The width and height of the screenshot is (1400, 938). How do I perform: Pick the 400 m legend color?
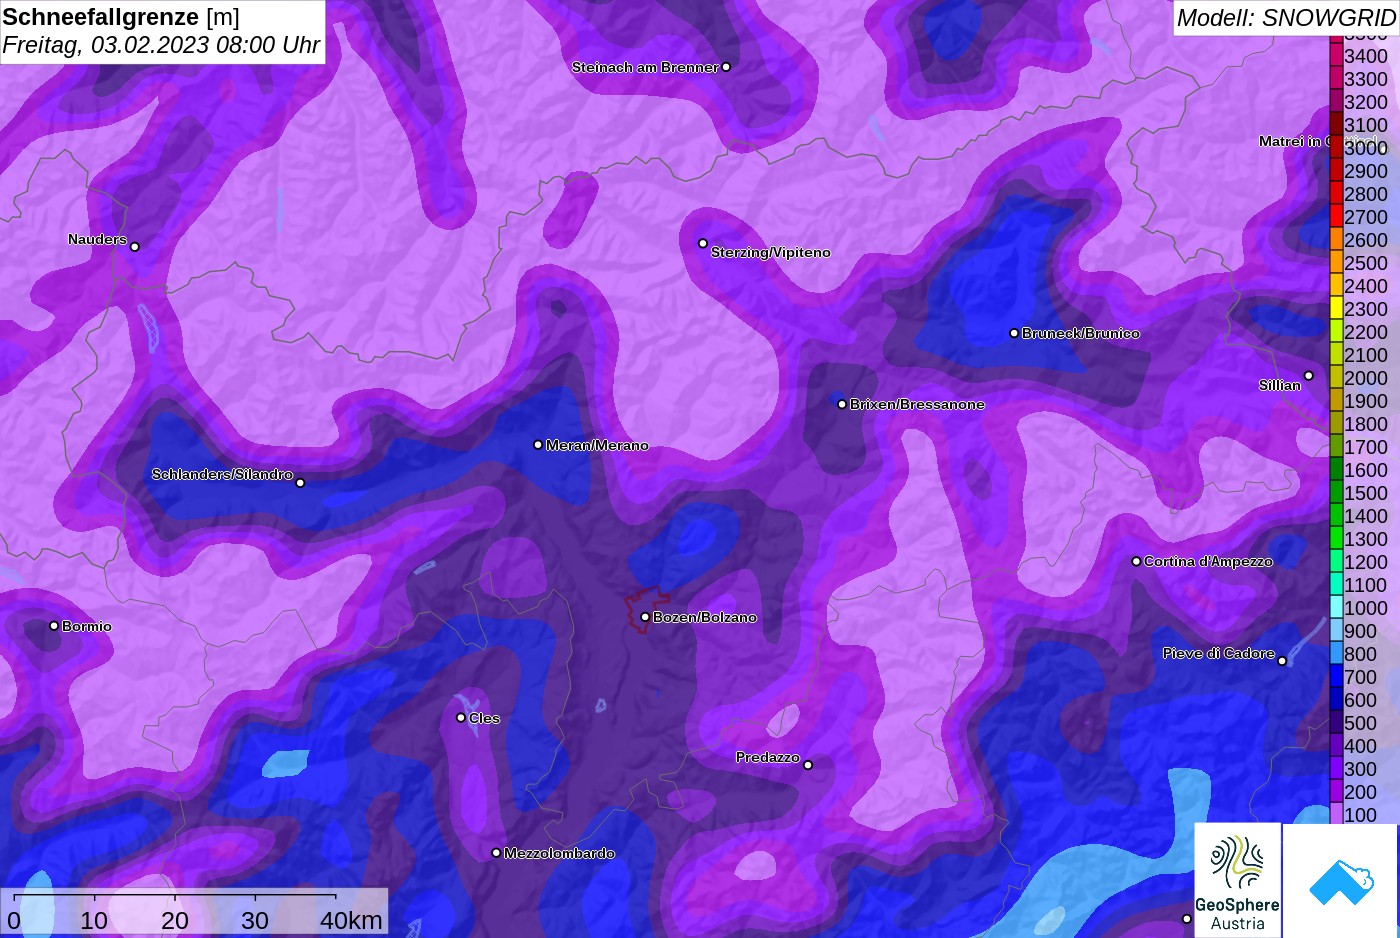(1336, 745)
